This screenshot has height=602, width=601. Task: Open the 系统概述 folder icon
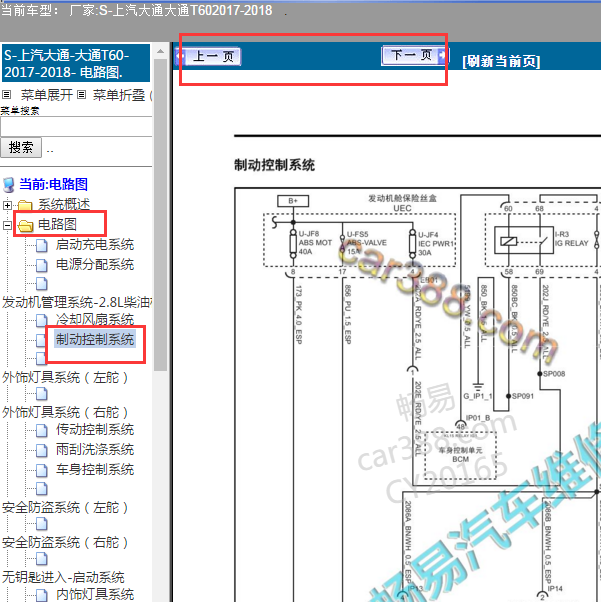click(25, 205)
